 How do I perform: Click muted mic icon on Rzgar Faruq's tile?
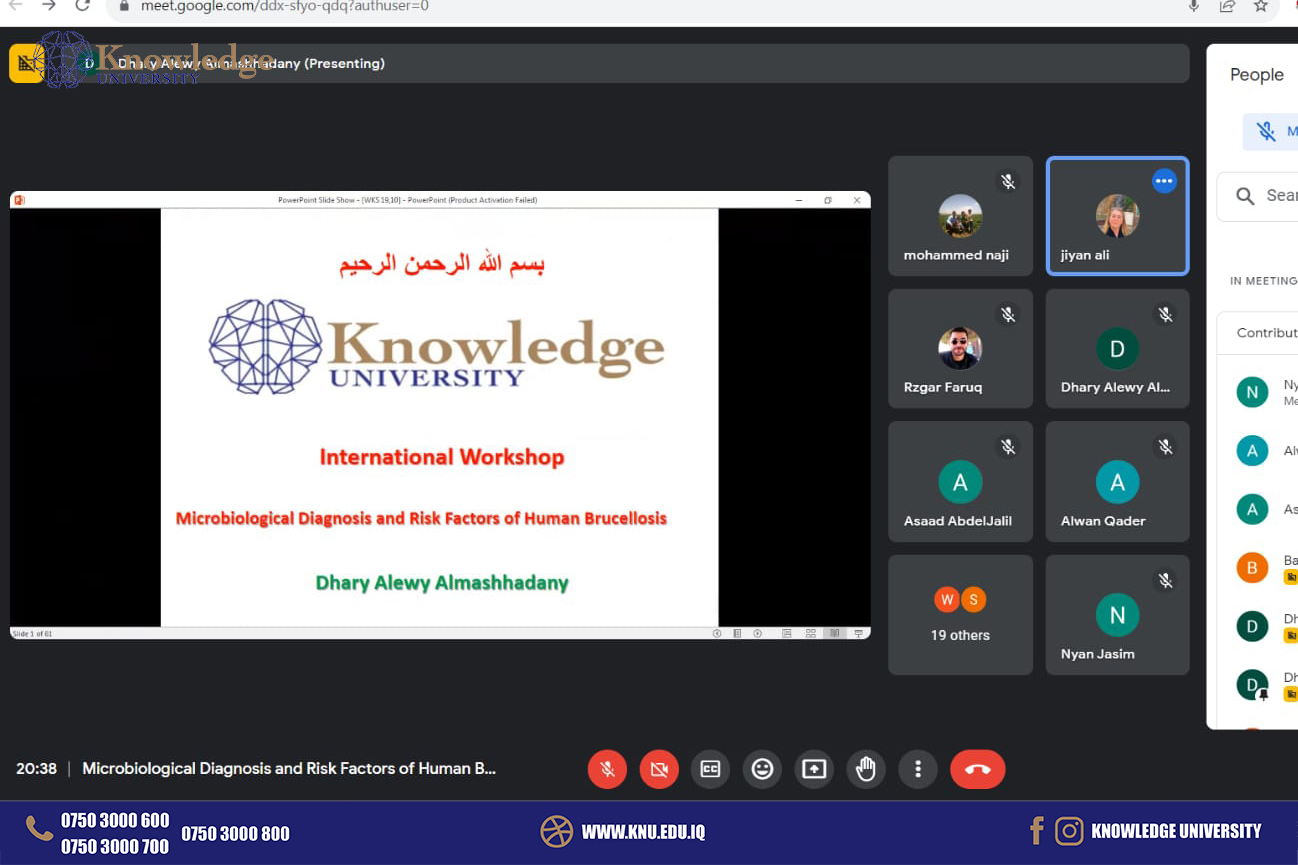(x=1008, y=315)
